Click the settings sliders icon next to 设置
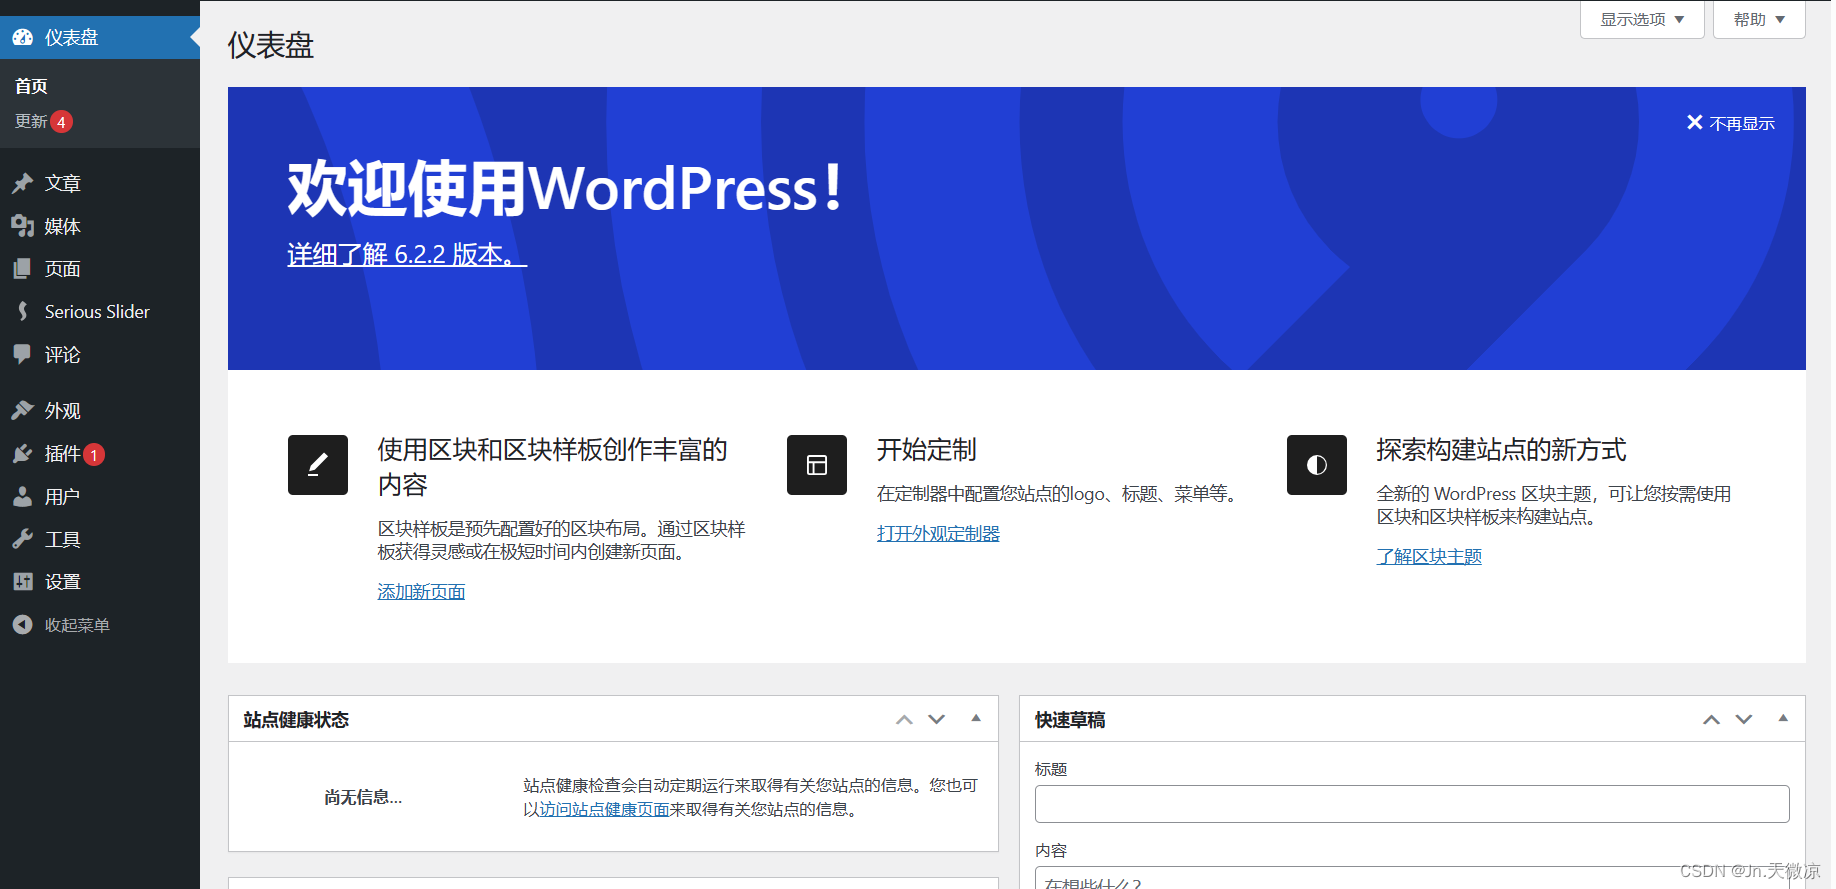 click(x=23, y=582)
